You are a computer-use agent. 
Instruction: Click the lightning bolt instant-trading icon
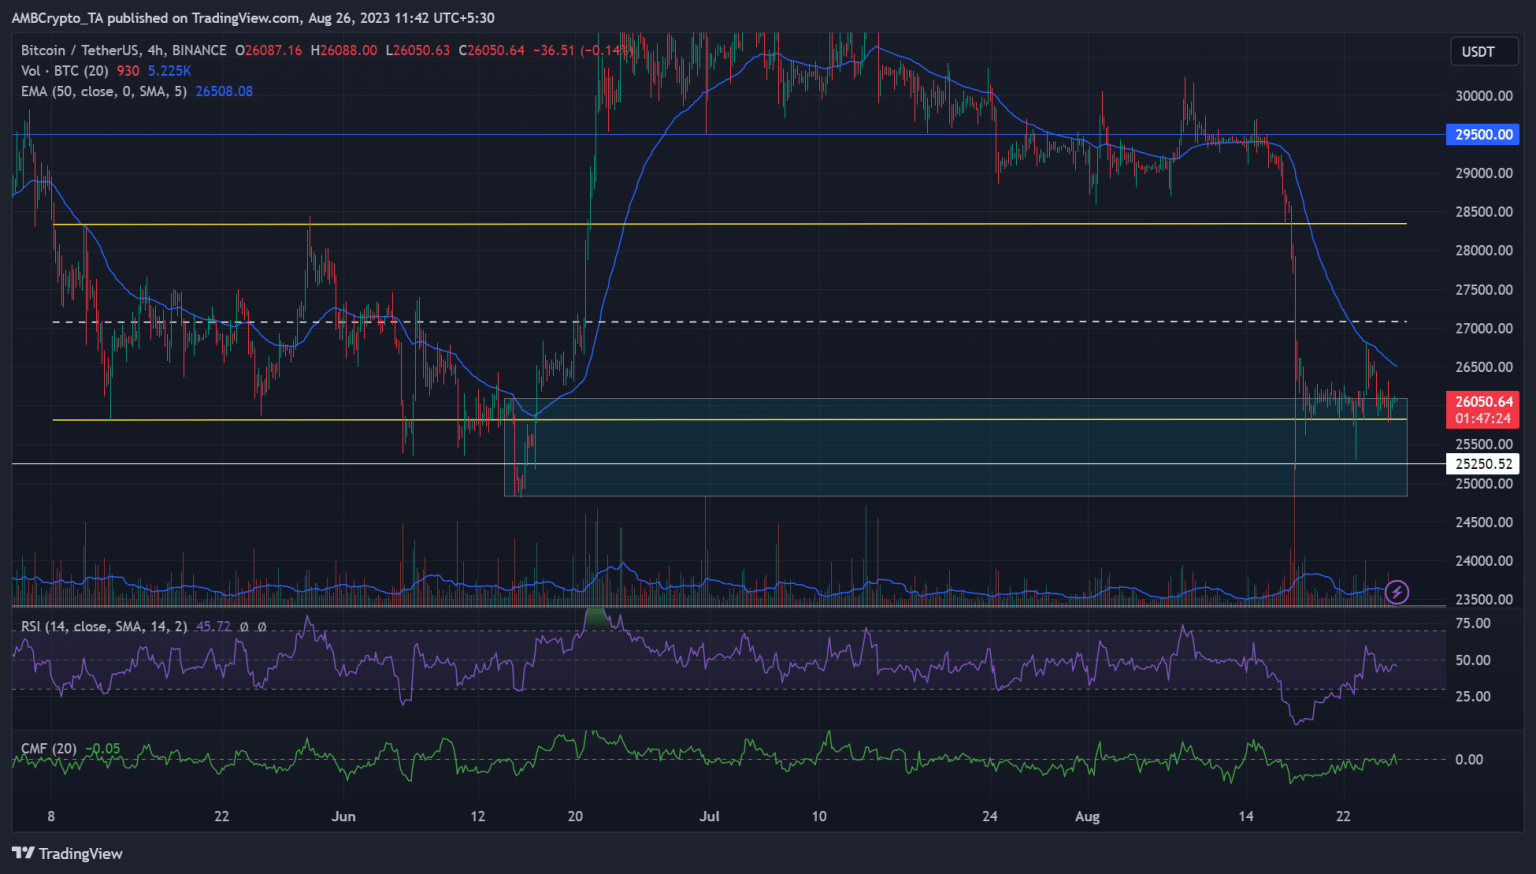(x=1397, y=592)
